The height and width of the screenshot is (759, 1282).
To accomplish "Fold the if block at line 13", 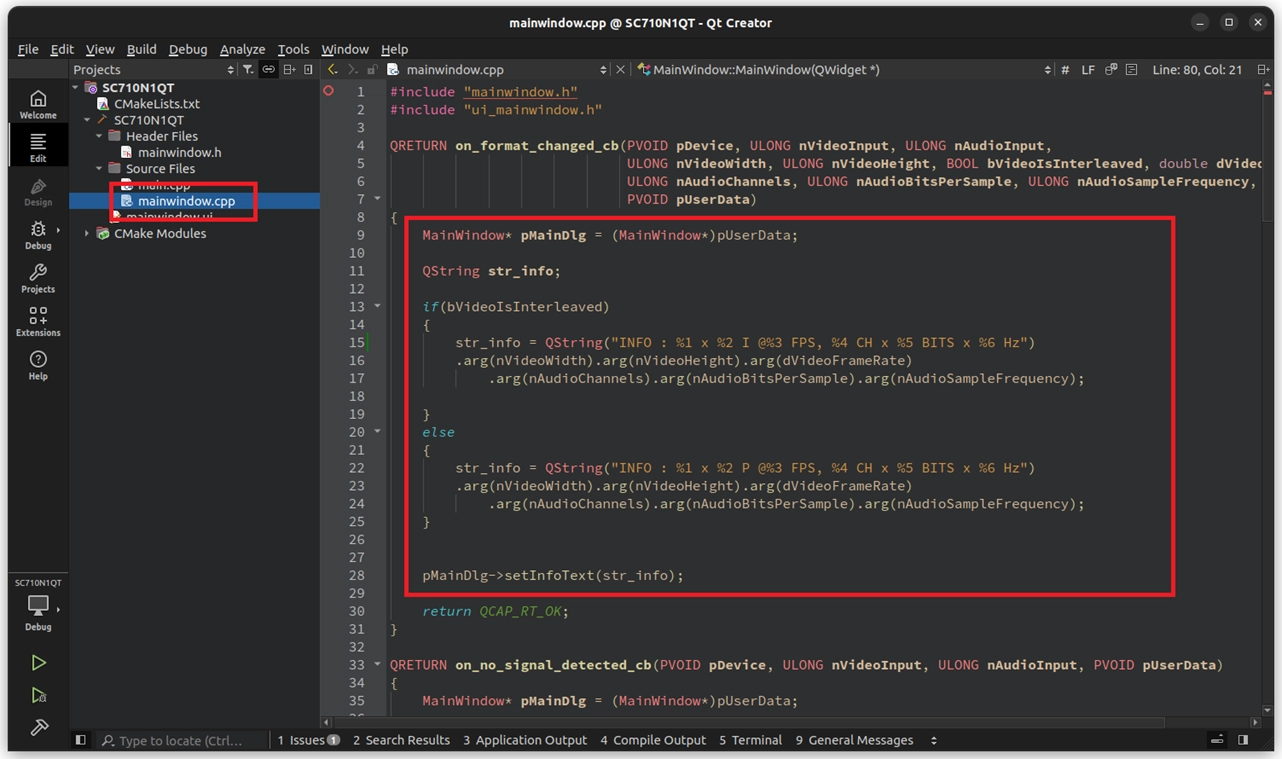I will click(377, 306).
